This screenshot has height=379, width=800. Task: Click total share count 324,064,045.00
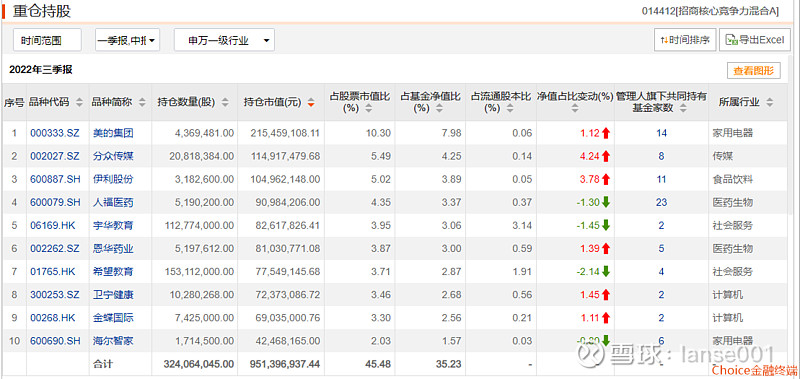(198, 364)
